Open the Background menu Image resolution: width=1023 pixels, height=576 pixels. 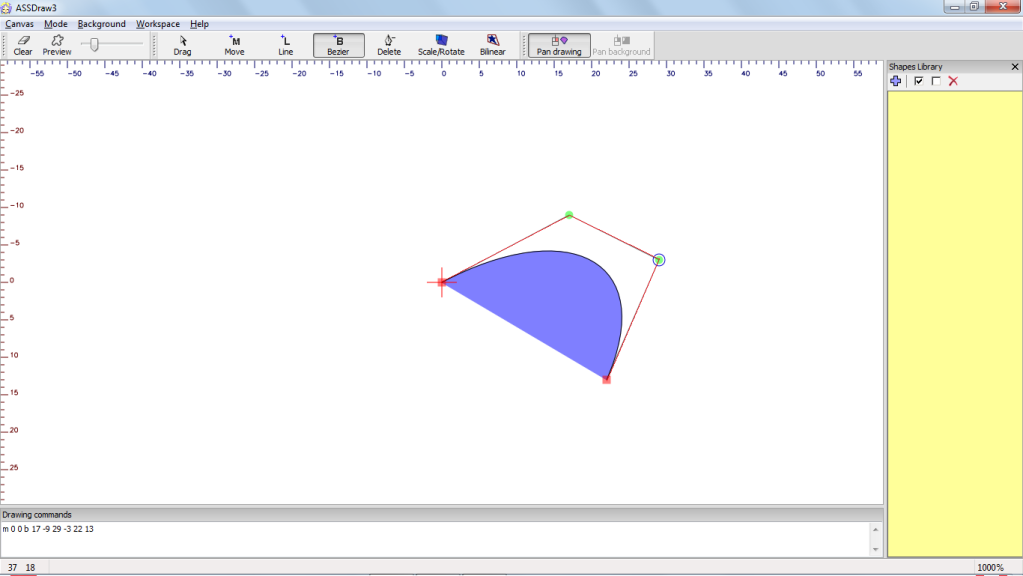click(x=101, y=24)
